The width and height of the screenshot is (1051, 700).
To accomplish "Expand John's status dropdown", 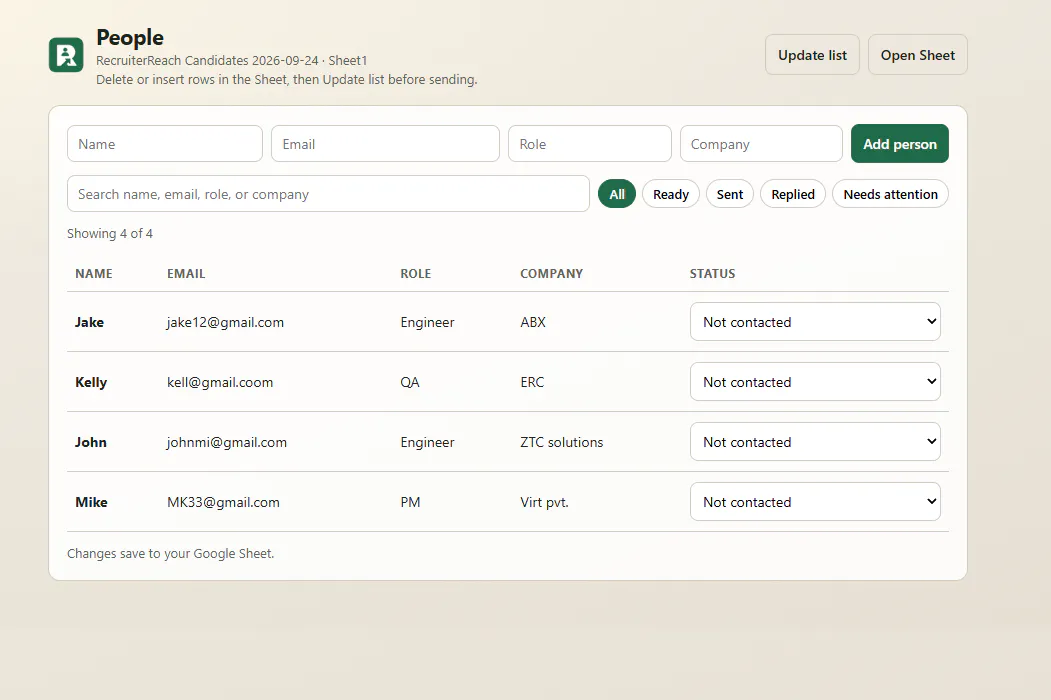I will (x=815, y=442).
